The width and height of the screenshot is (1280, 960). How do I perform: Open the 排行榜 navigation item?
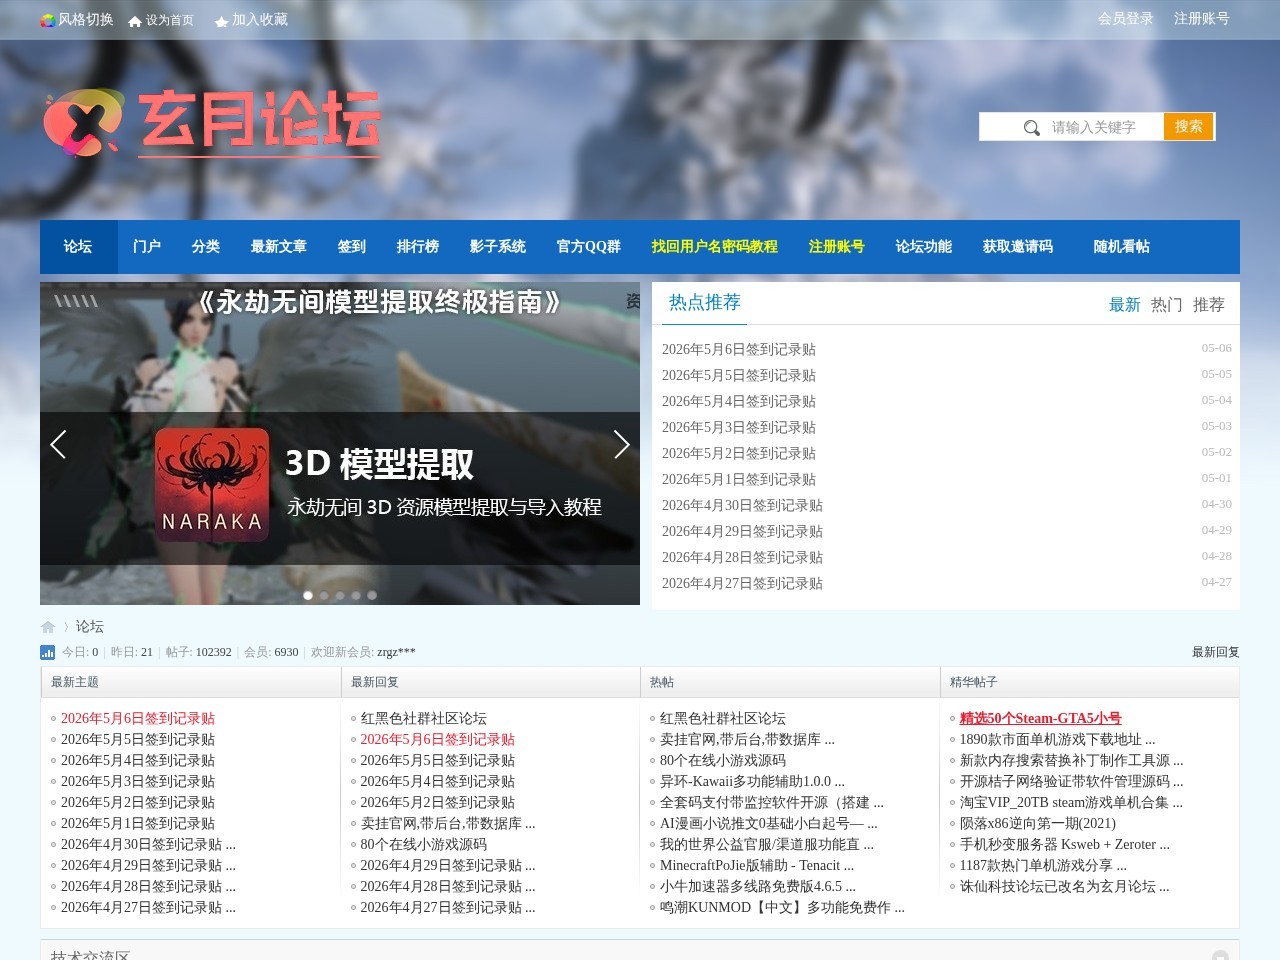coord(418,246)
